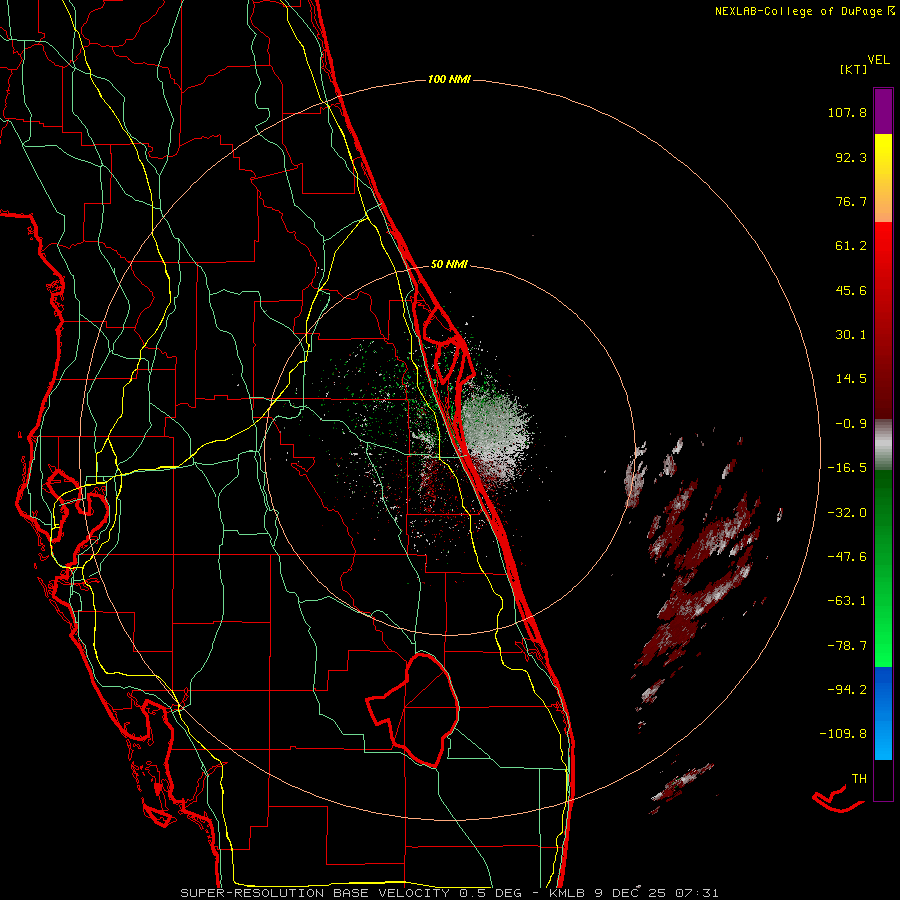Click the -109.8 velocity legend value
The width and height of the screenshot is (900, 900).
(x=844, y=734)
